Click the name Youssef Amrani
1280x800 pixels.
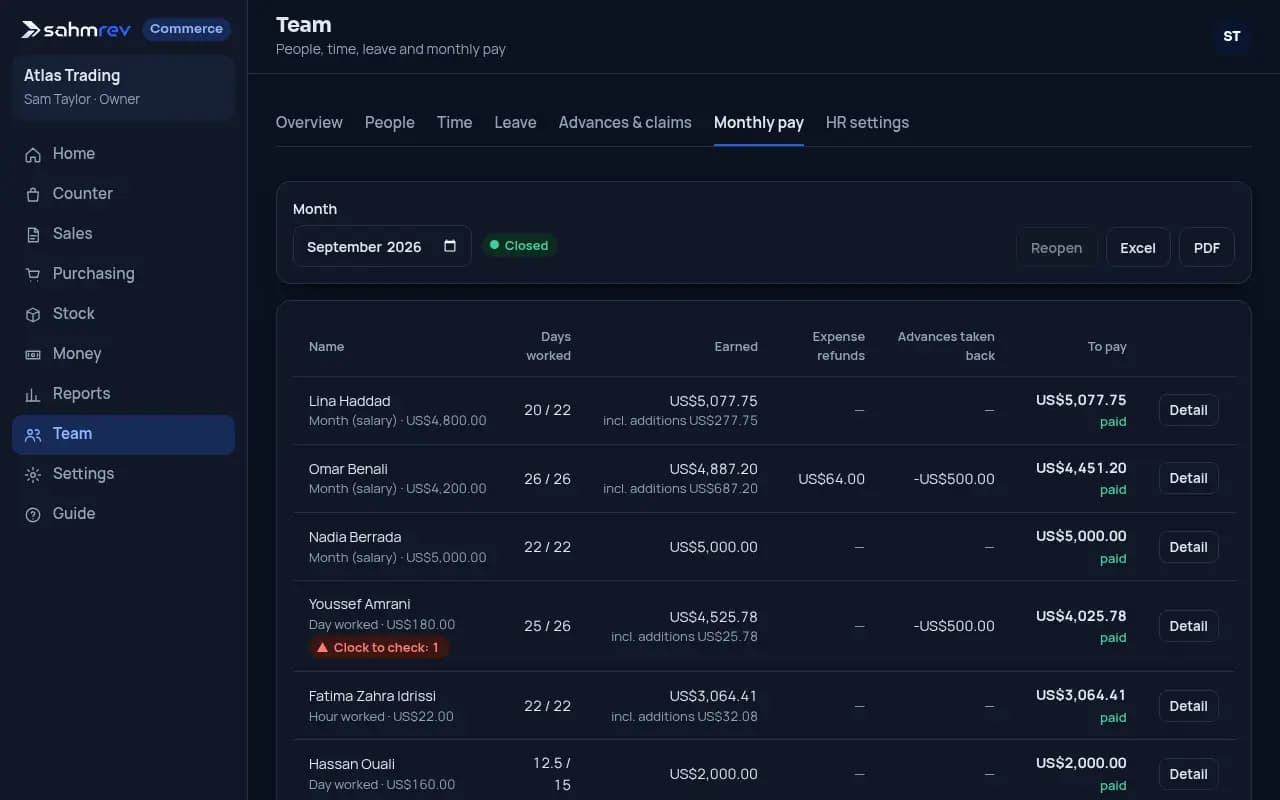point(360,604)
